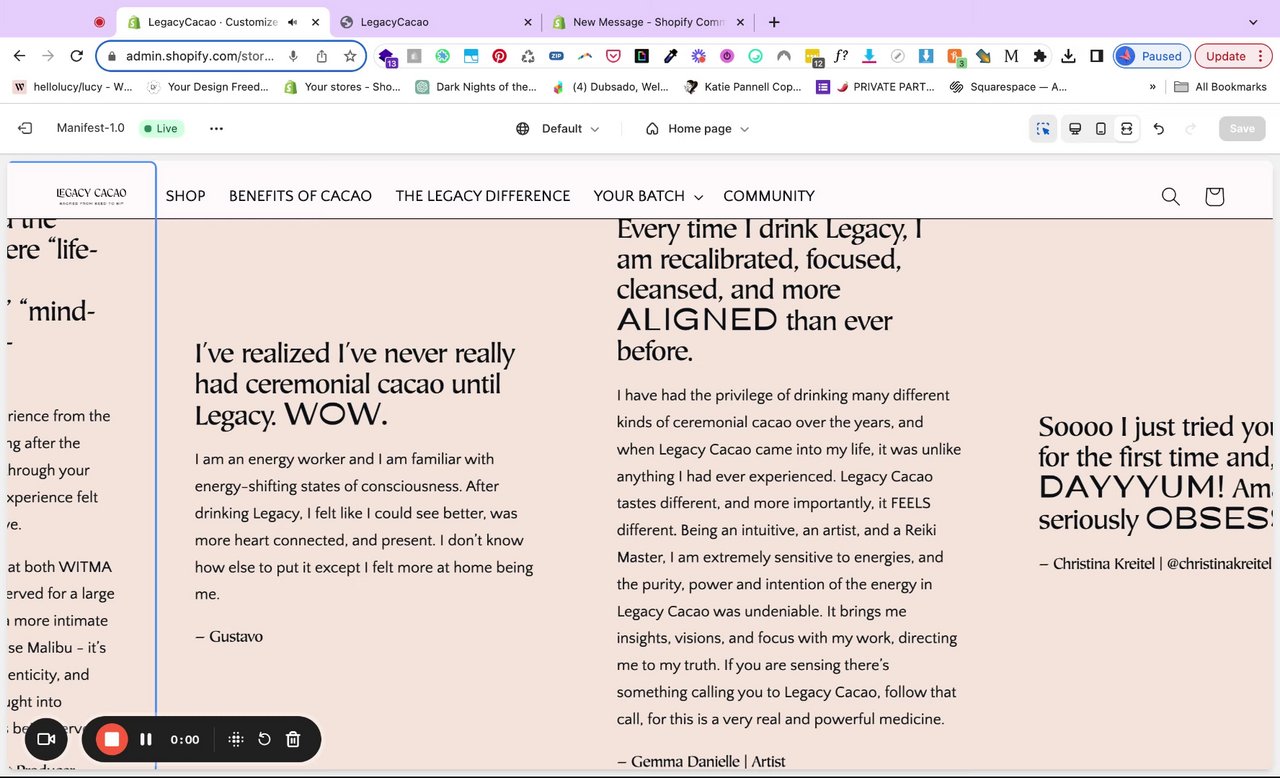
Task: Expand the YOUR BATCH dropdown
Action: (648, 196)
